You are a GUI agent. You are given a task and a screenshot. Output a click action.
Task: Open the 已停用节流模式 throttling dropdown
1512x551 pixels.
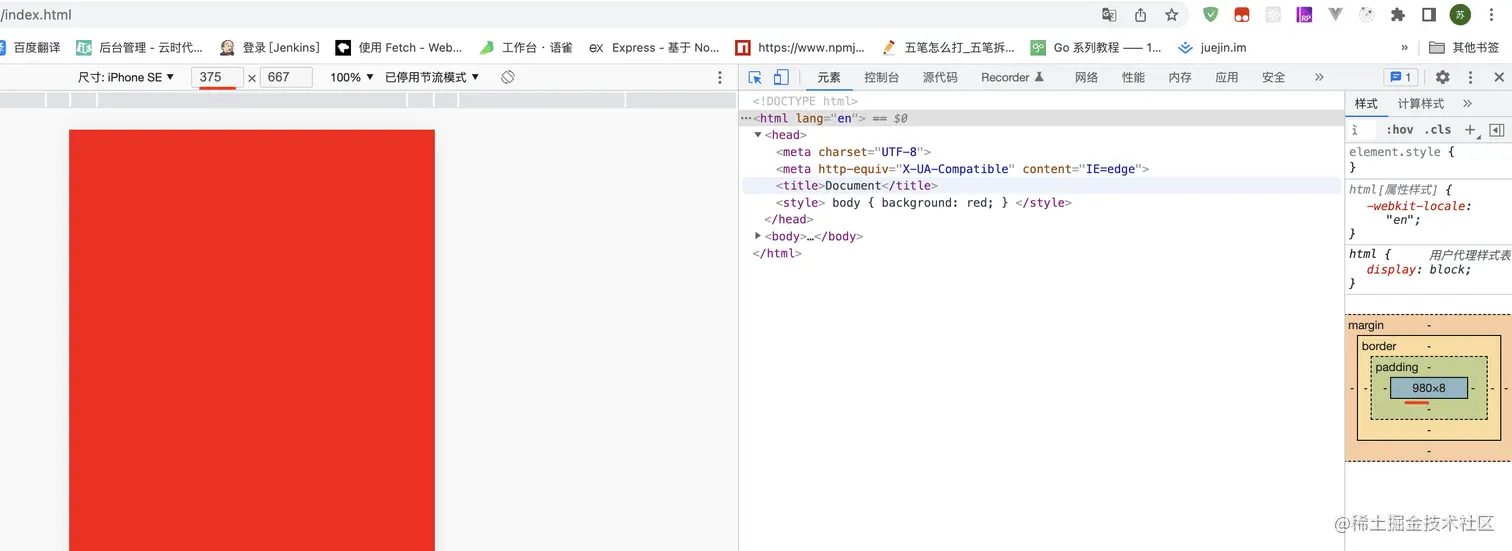coord(432,77)
